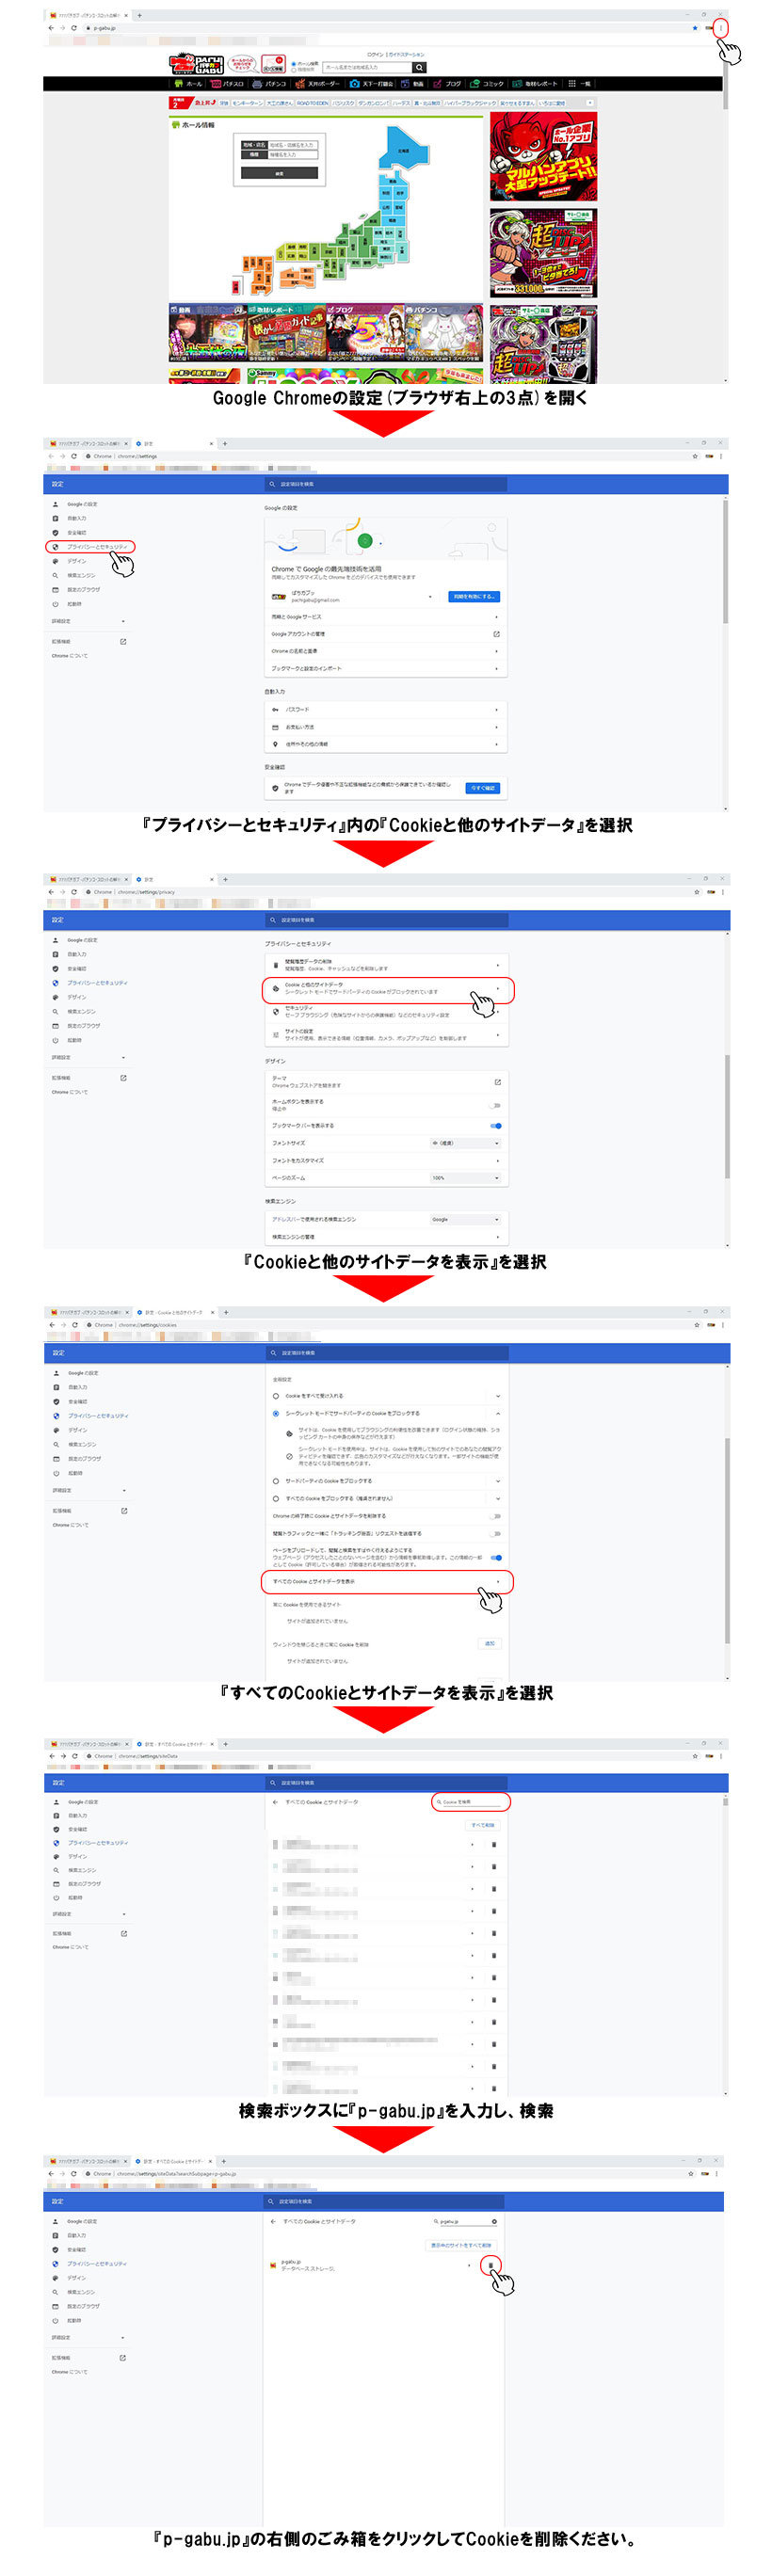Viewport: 772px width, 2576px height.
Task: Select the 'Cookie をすべて受け入れる' radio button
Action: 276,1395
